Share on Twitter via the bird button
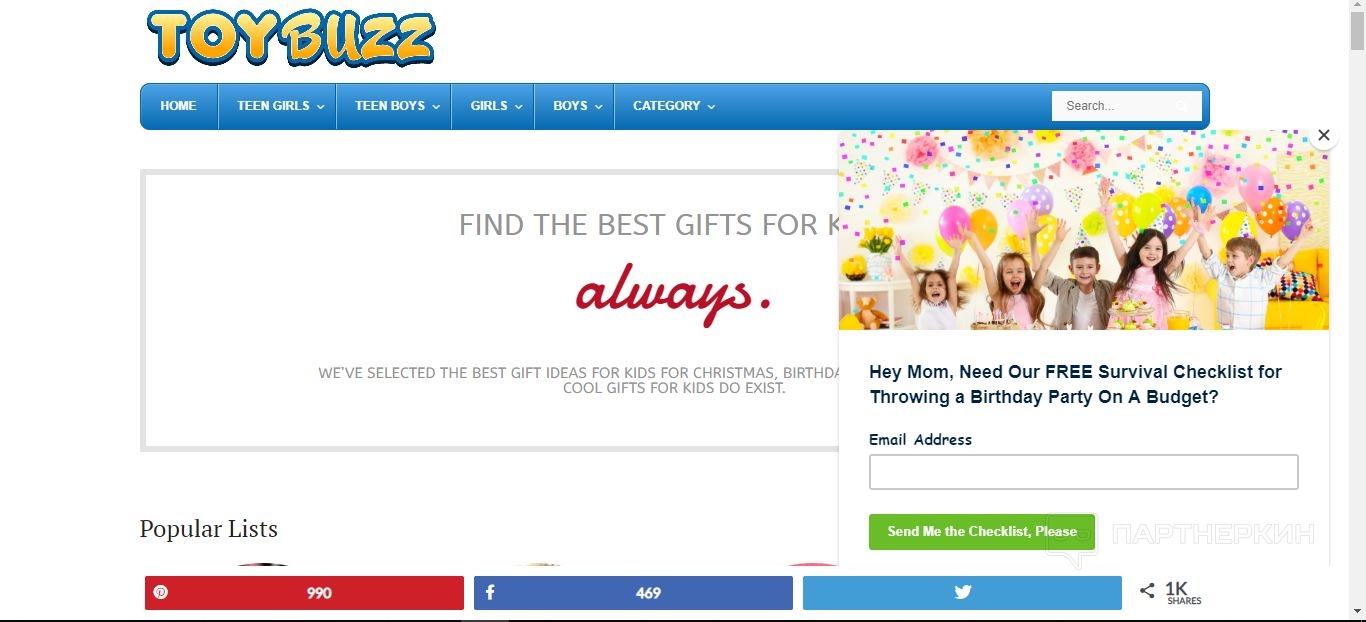 point(962,593)
